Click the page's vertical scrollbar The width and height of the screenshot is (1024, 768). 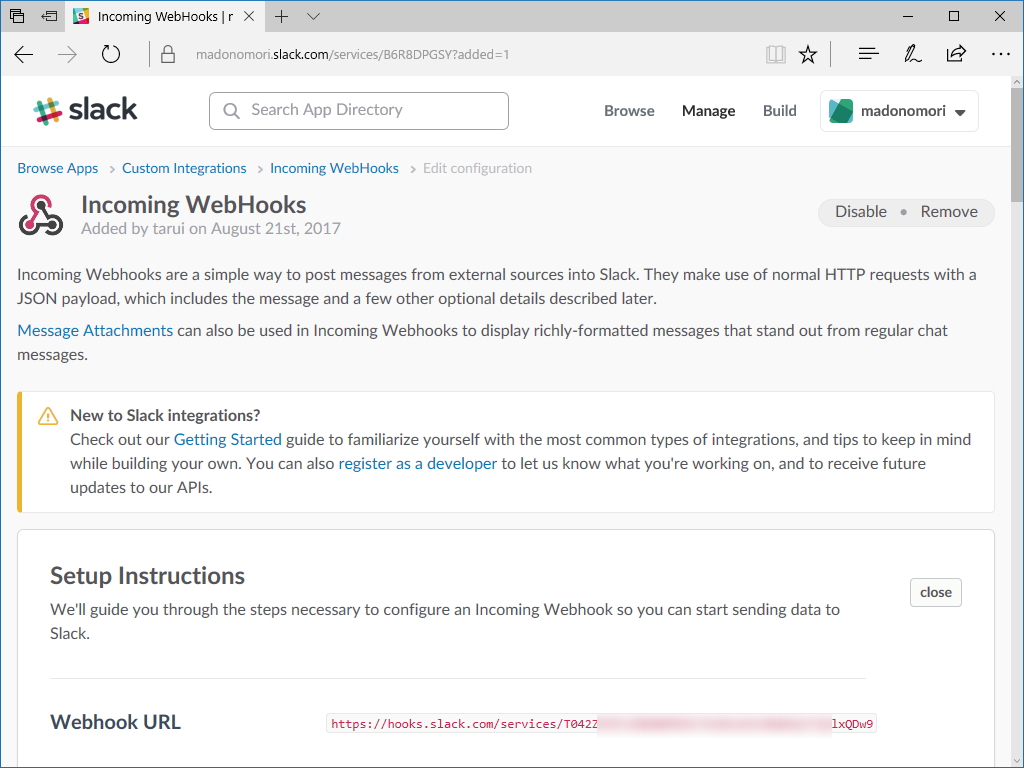tap(1015, 140)
